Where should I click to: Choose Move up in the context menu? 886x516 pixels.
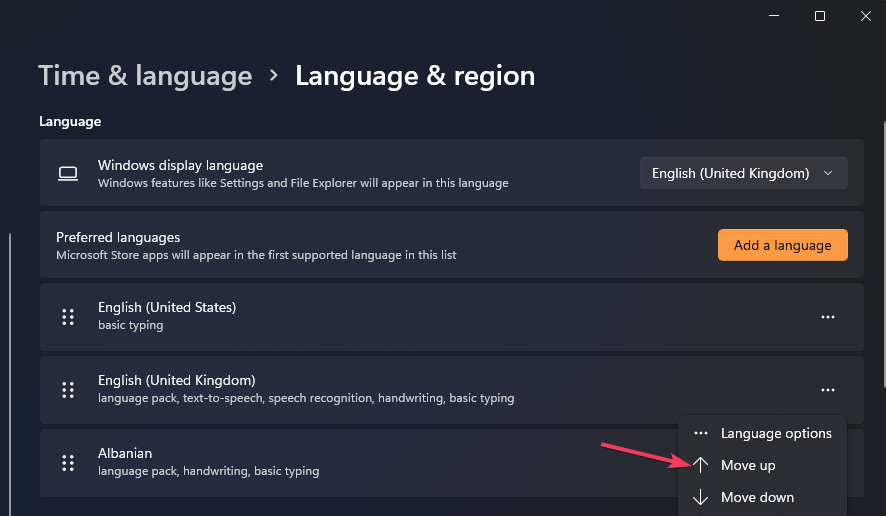[762, 465]
